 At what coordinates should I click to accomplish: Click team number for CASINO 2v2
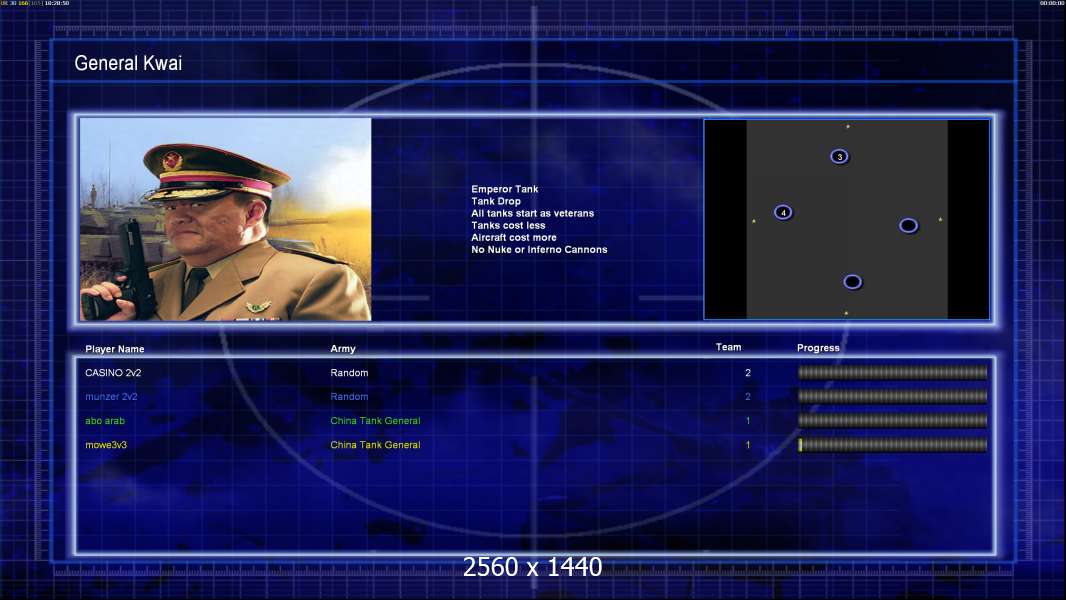[748, 373]
